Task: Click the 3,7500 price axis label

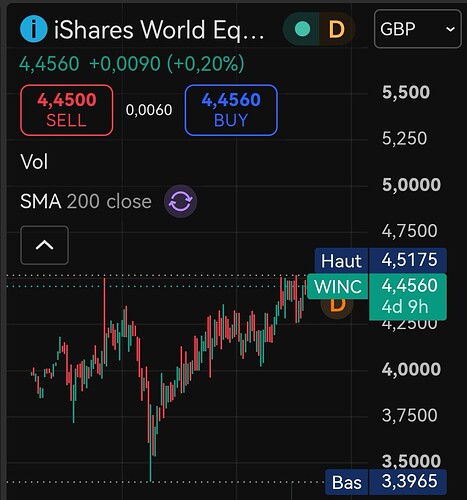Action: [409, 415]
